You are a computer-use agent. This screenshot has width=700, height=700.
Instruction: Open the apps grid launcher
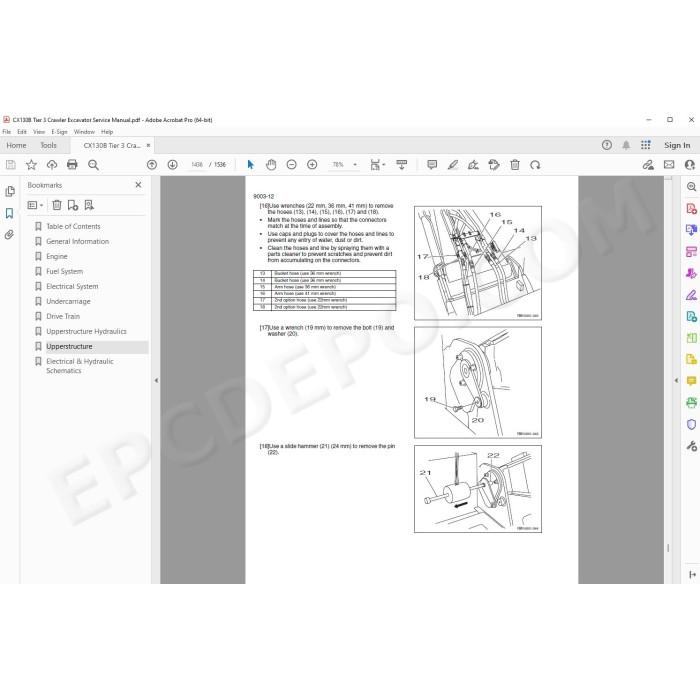pos(646,145)
